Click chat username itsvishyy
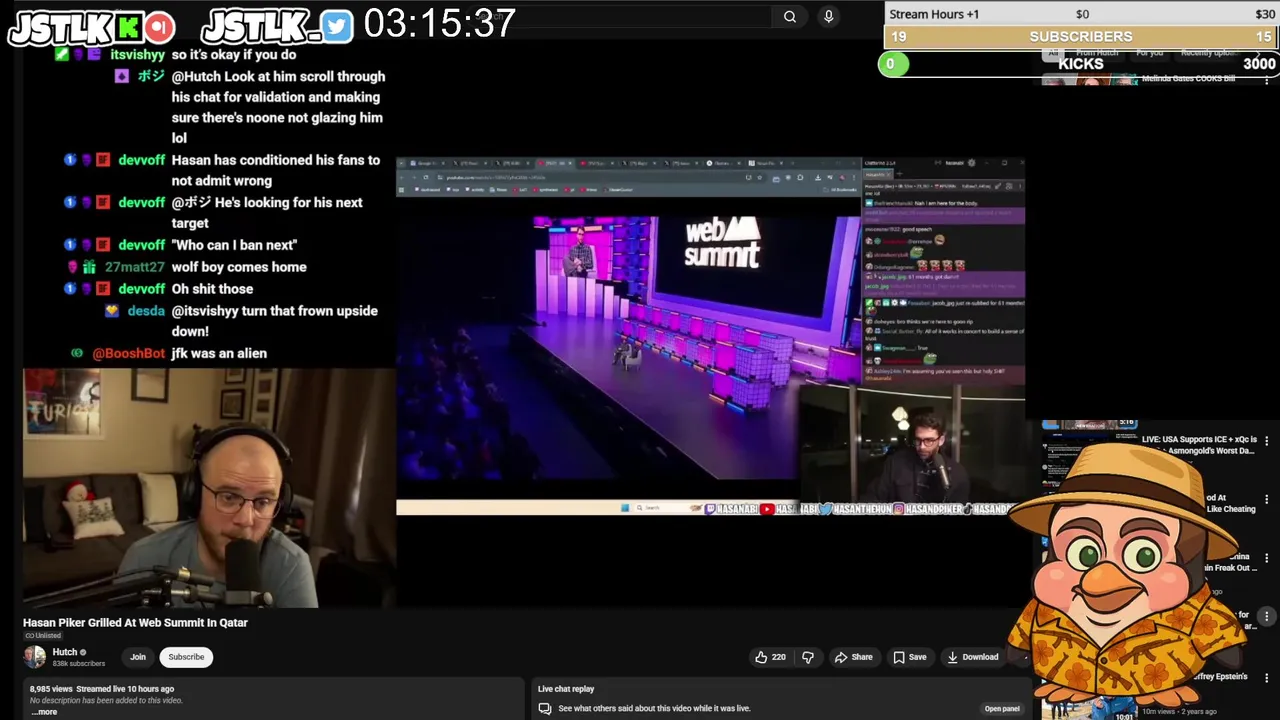 point(137,55)
